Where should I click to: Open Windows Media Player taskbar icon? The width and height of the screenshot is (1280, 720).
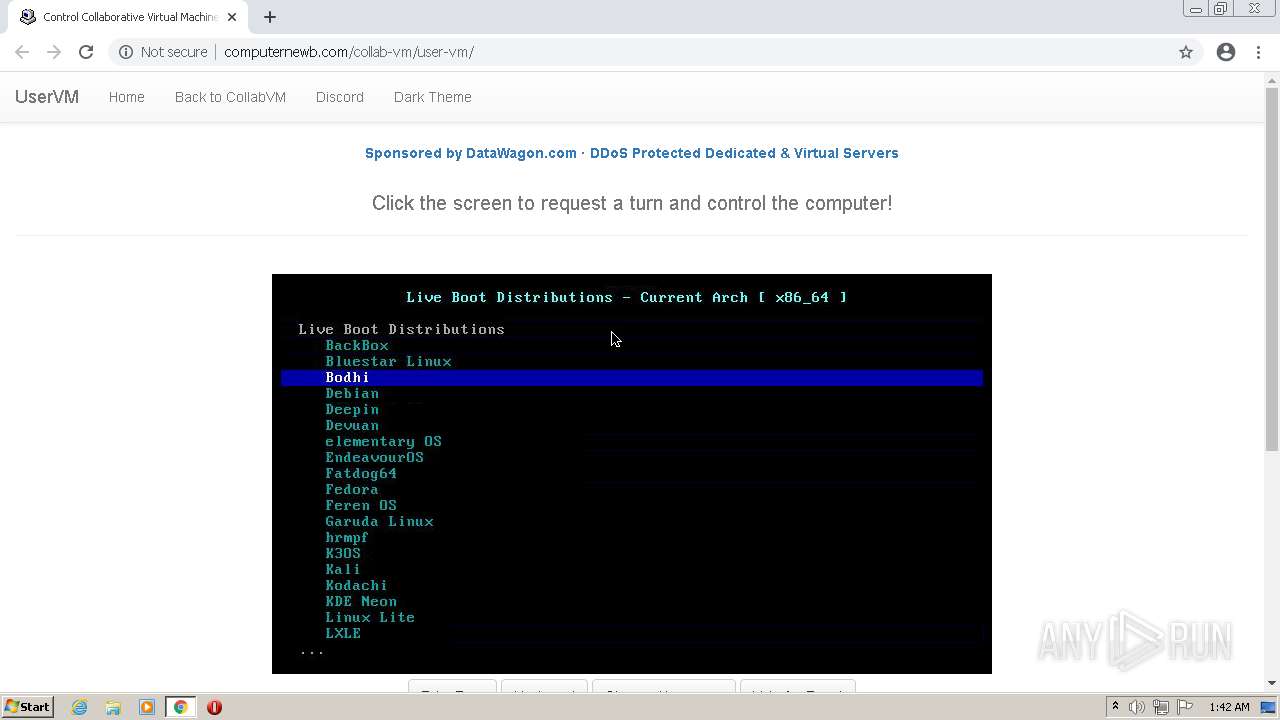point(147,707)
